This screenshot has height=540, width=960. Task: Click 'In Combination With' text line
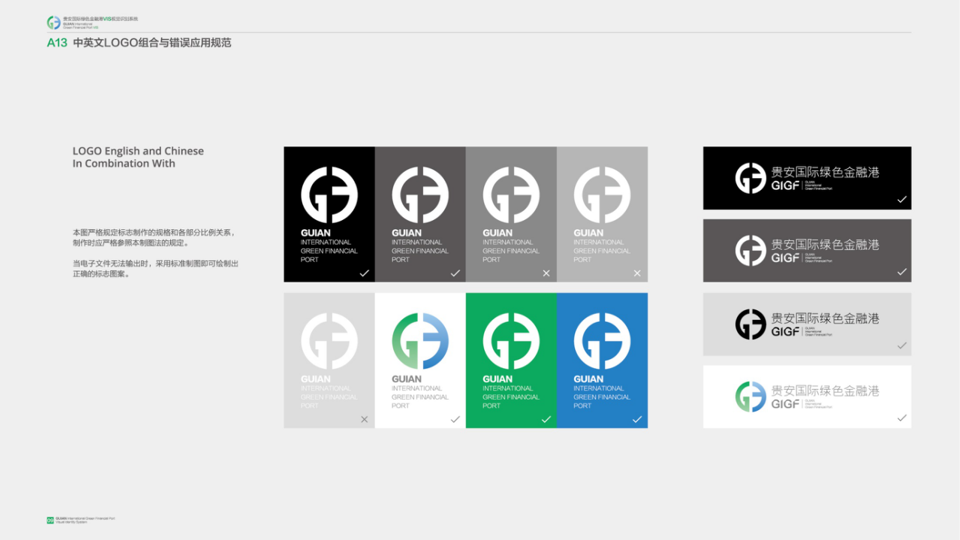(124, 163)
